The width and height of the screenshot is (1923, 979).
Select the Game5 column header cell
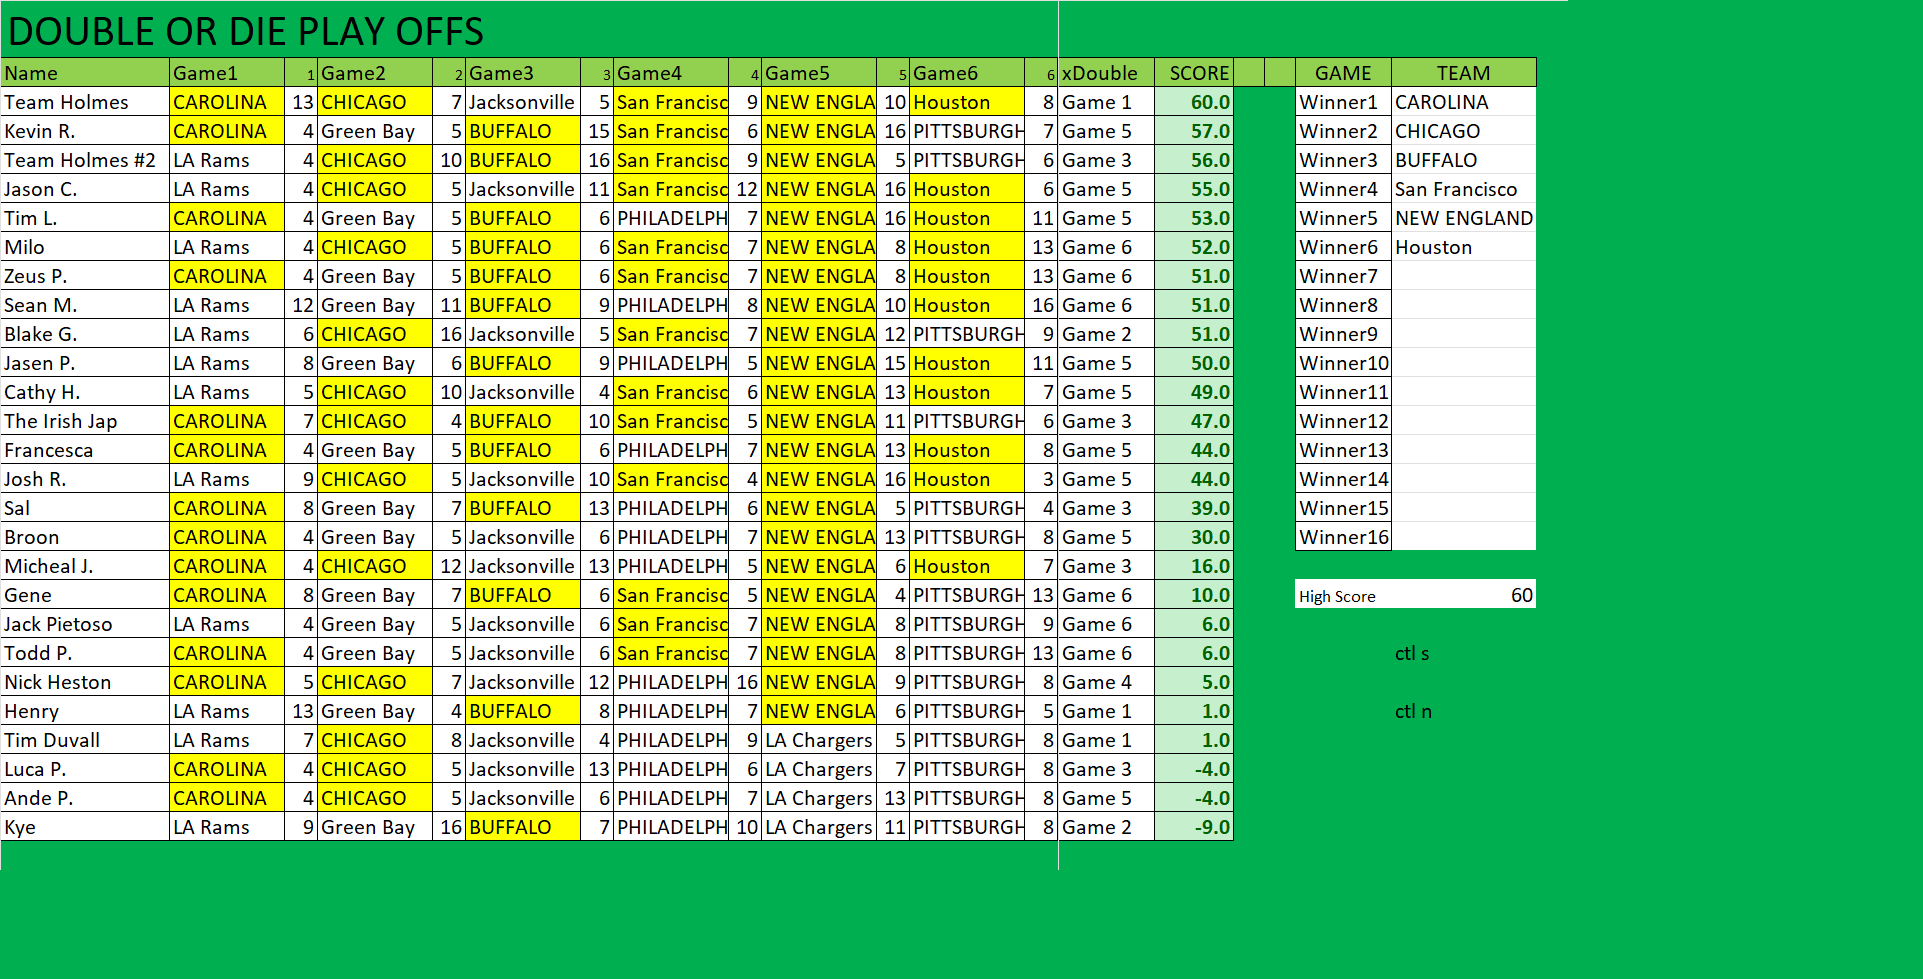(819, 73)
